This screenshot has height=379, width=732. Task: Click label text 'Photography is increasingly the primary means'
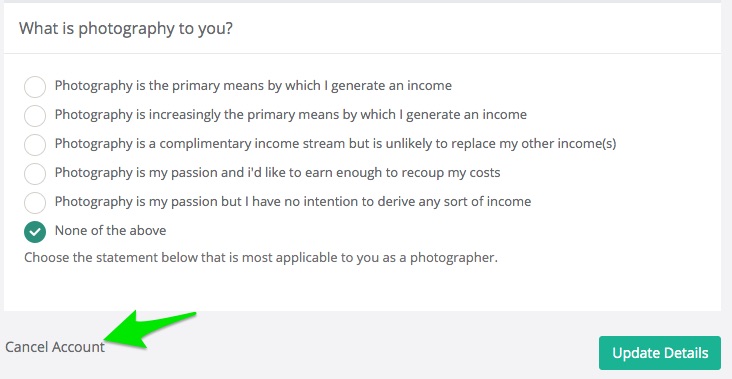tap(189, 115)
